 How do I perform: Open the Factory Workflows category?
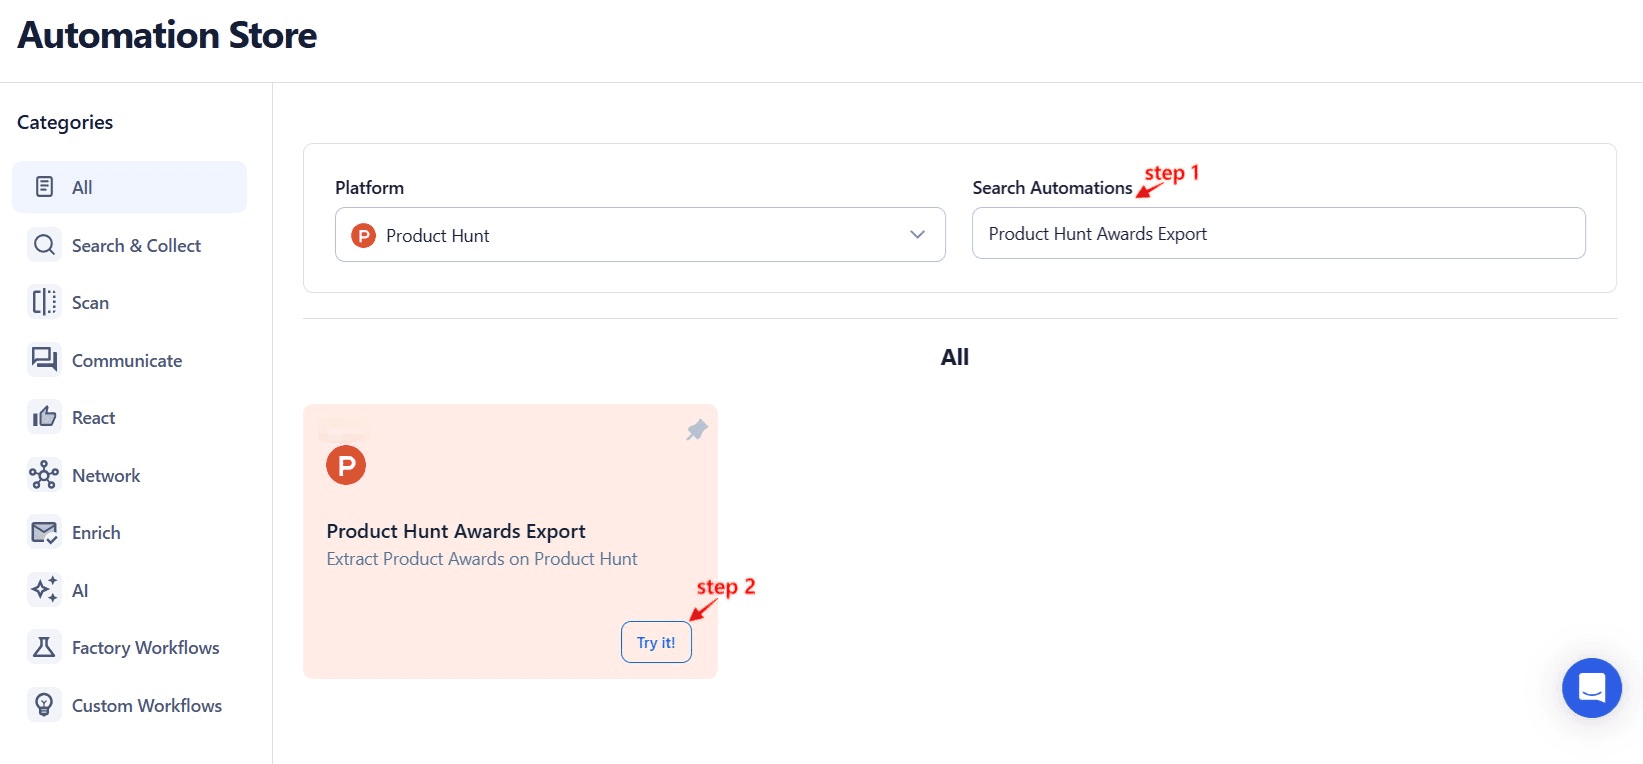[144, 647]
